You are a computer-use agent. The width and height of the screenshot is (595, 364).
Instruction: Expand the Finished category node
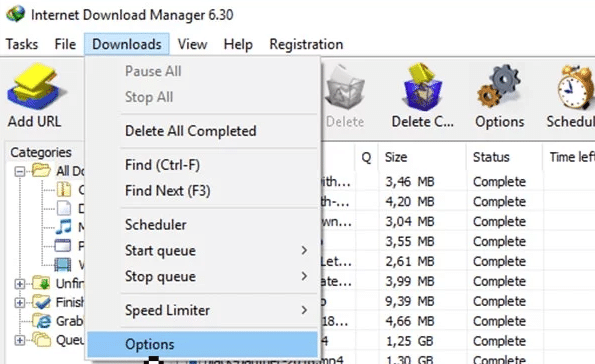pyautogui.click(x=19, y=303)
